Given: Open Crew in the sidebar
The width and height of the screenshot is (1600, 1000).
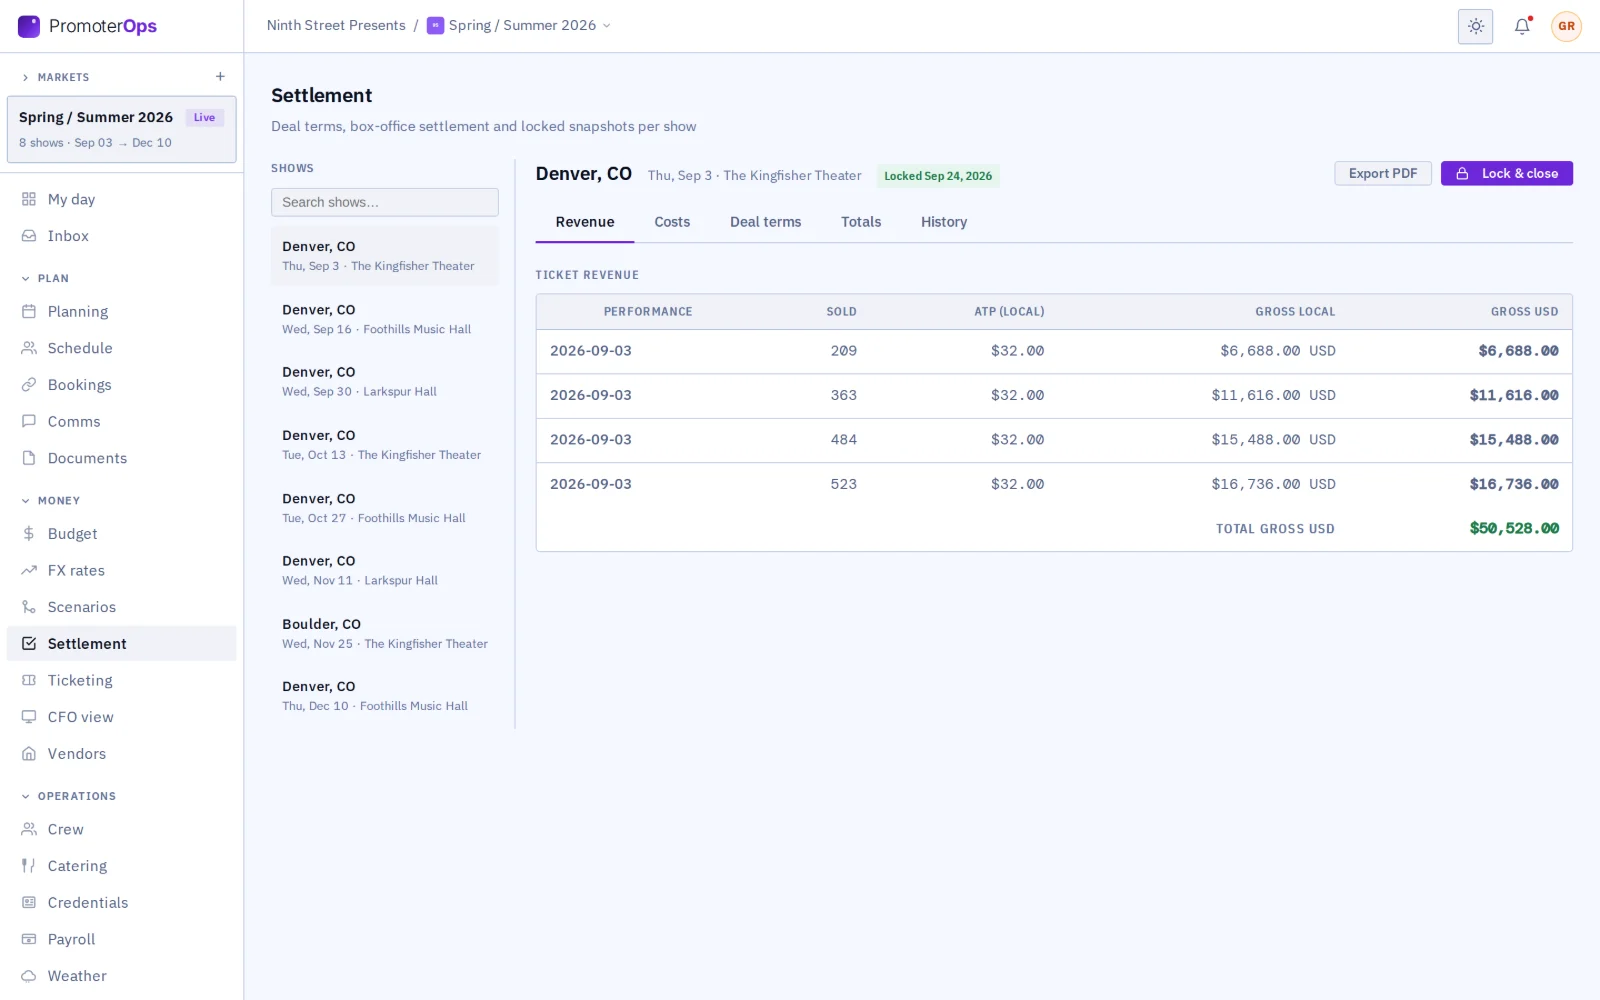Looking at the screenshot, I should [122, 830].
